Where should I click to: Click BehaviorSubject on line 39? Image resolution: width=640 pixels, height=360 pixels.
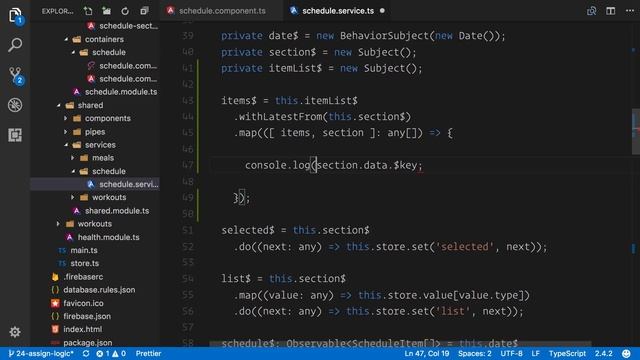click(384, 36)
